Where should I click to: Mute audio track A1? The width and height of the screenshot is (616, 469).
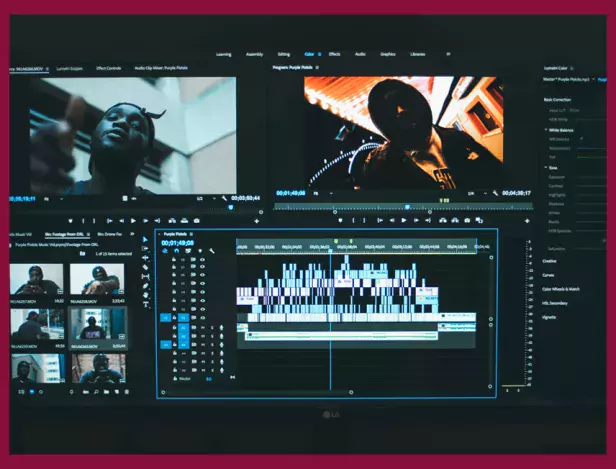click(203, 328)
